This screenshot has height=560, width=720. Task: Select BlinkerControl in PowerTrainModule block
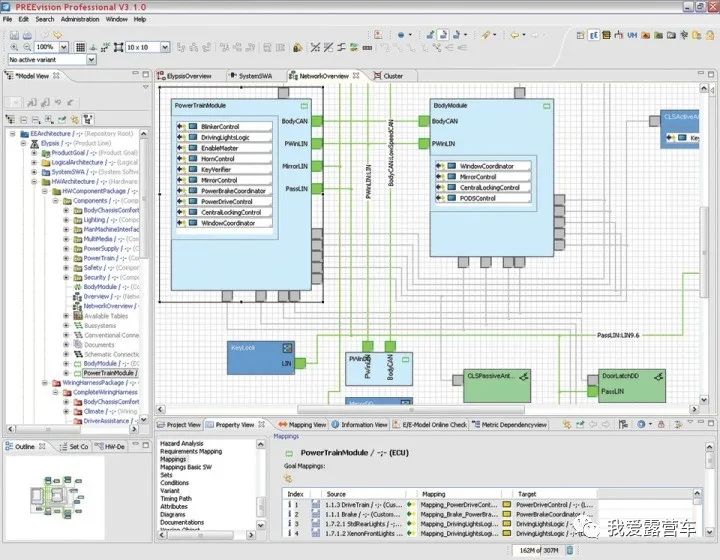(224, 127)
